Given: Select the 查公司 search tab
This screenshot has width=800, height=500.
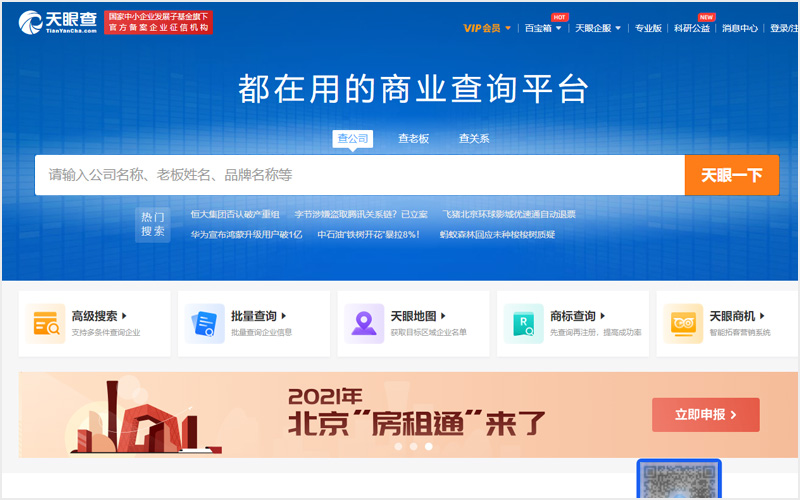Looking at the screenshot, I should click(x=353, y=138).
